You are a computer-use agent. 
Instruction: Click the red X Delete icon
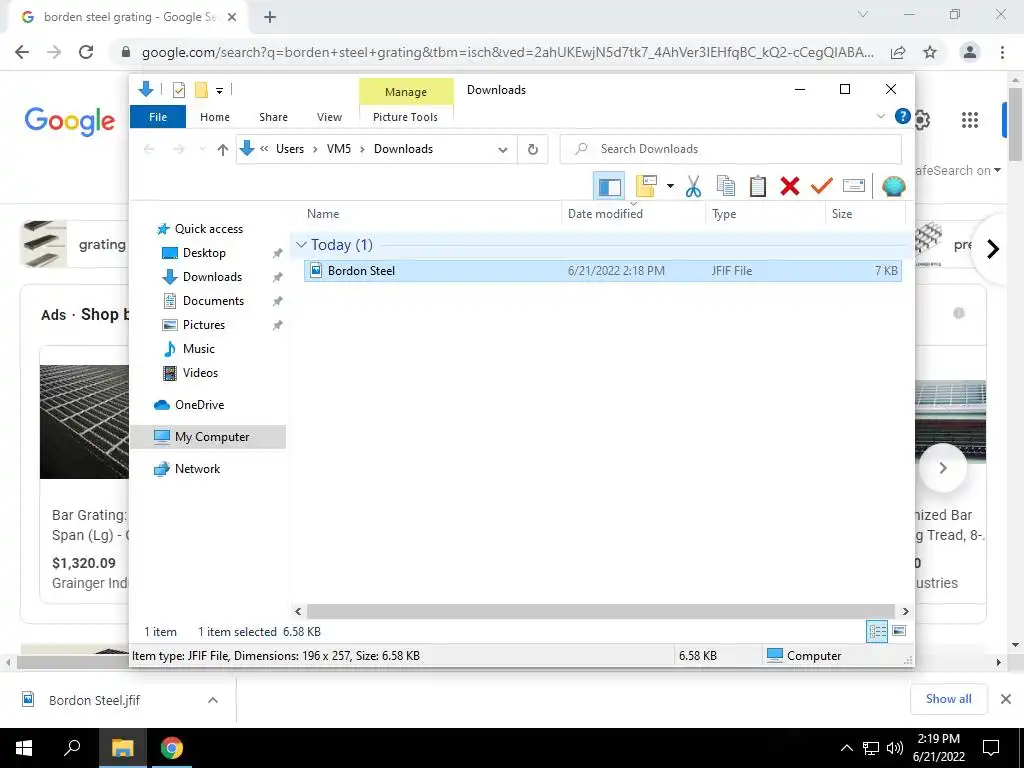coord(790,187)
